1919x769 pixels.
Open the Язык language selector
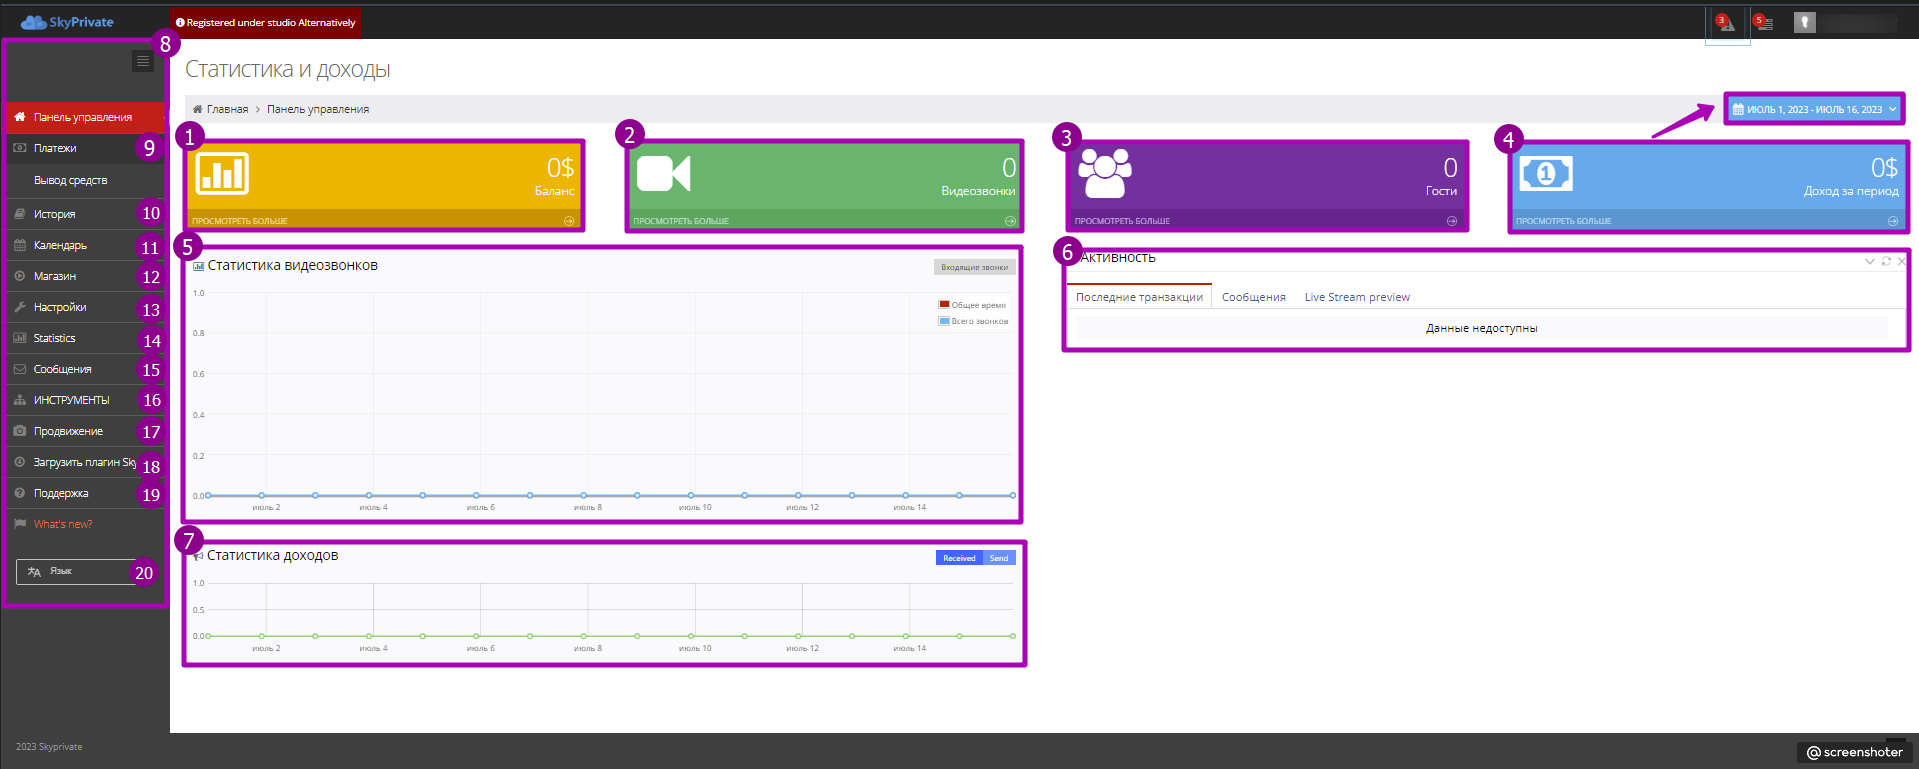coord(75,572)
